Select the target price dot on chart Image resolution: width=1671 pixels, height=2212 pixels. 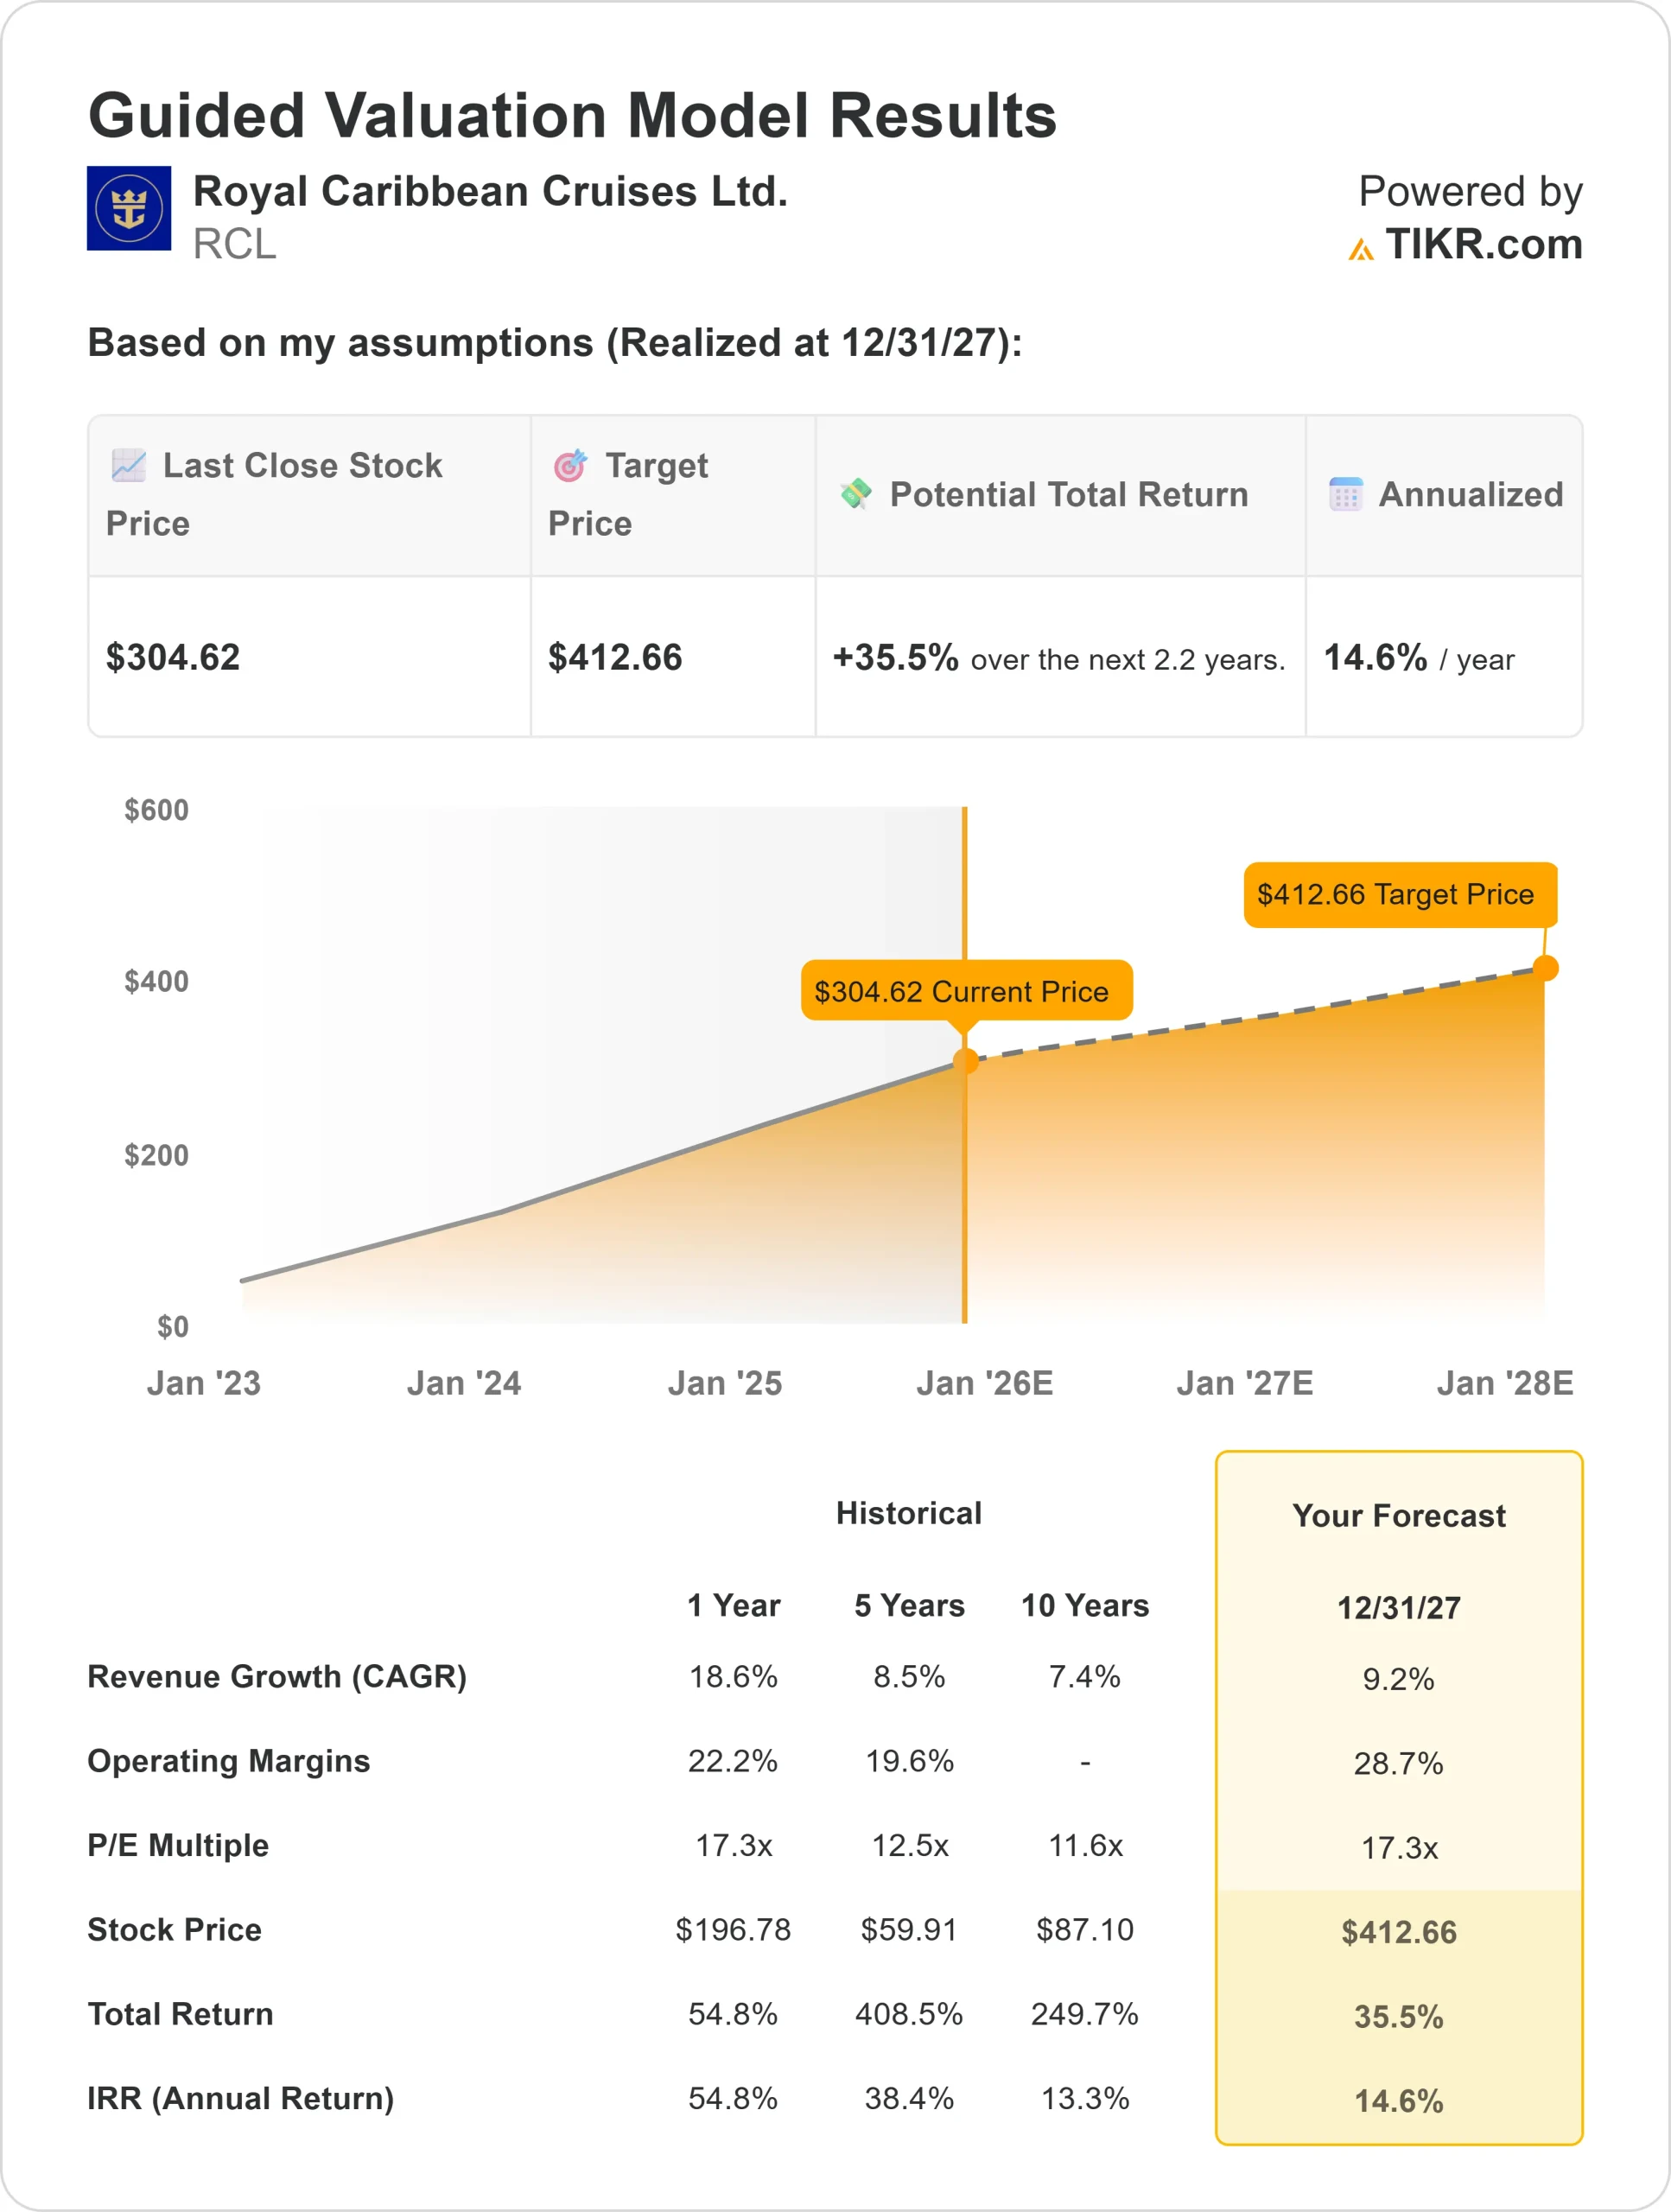click(1545, 968)
